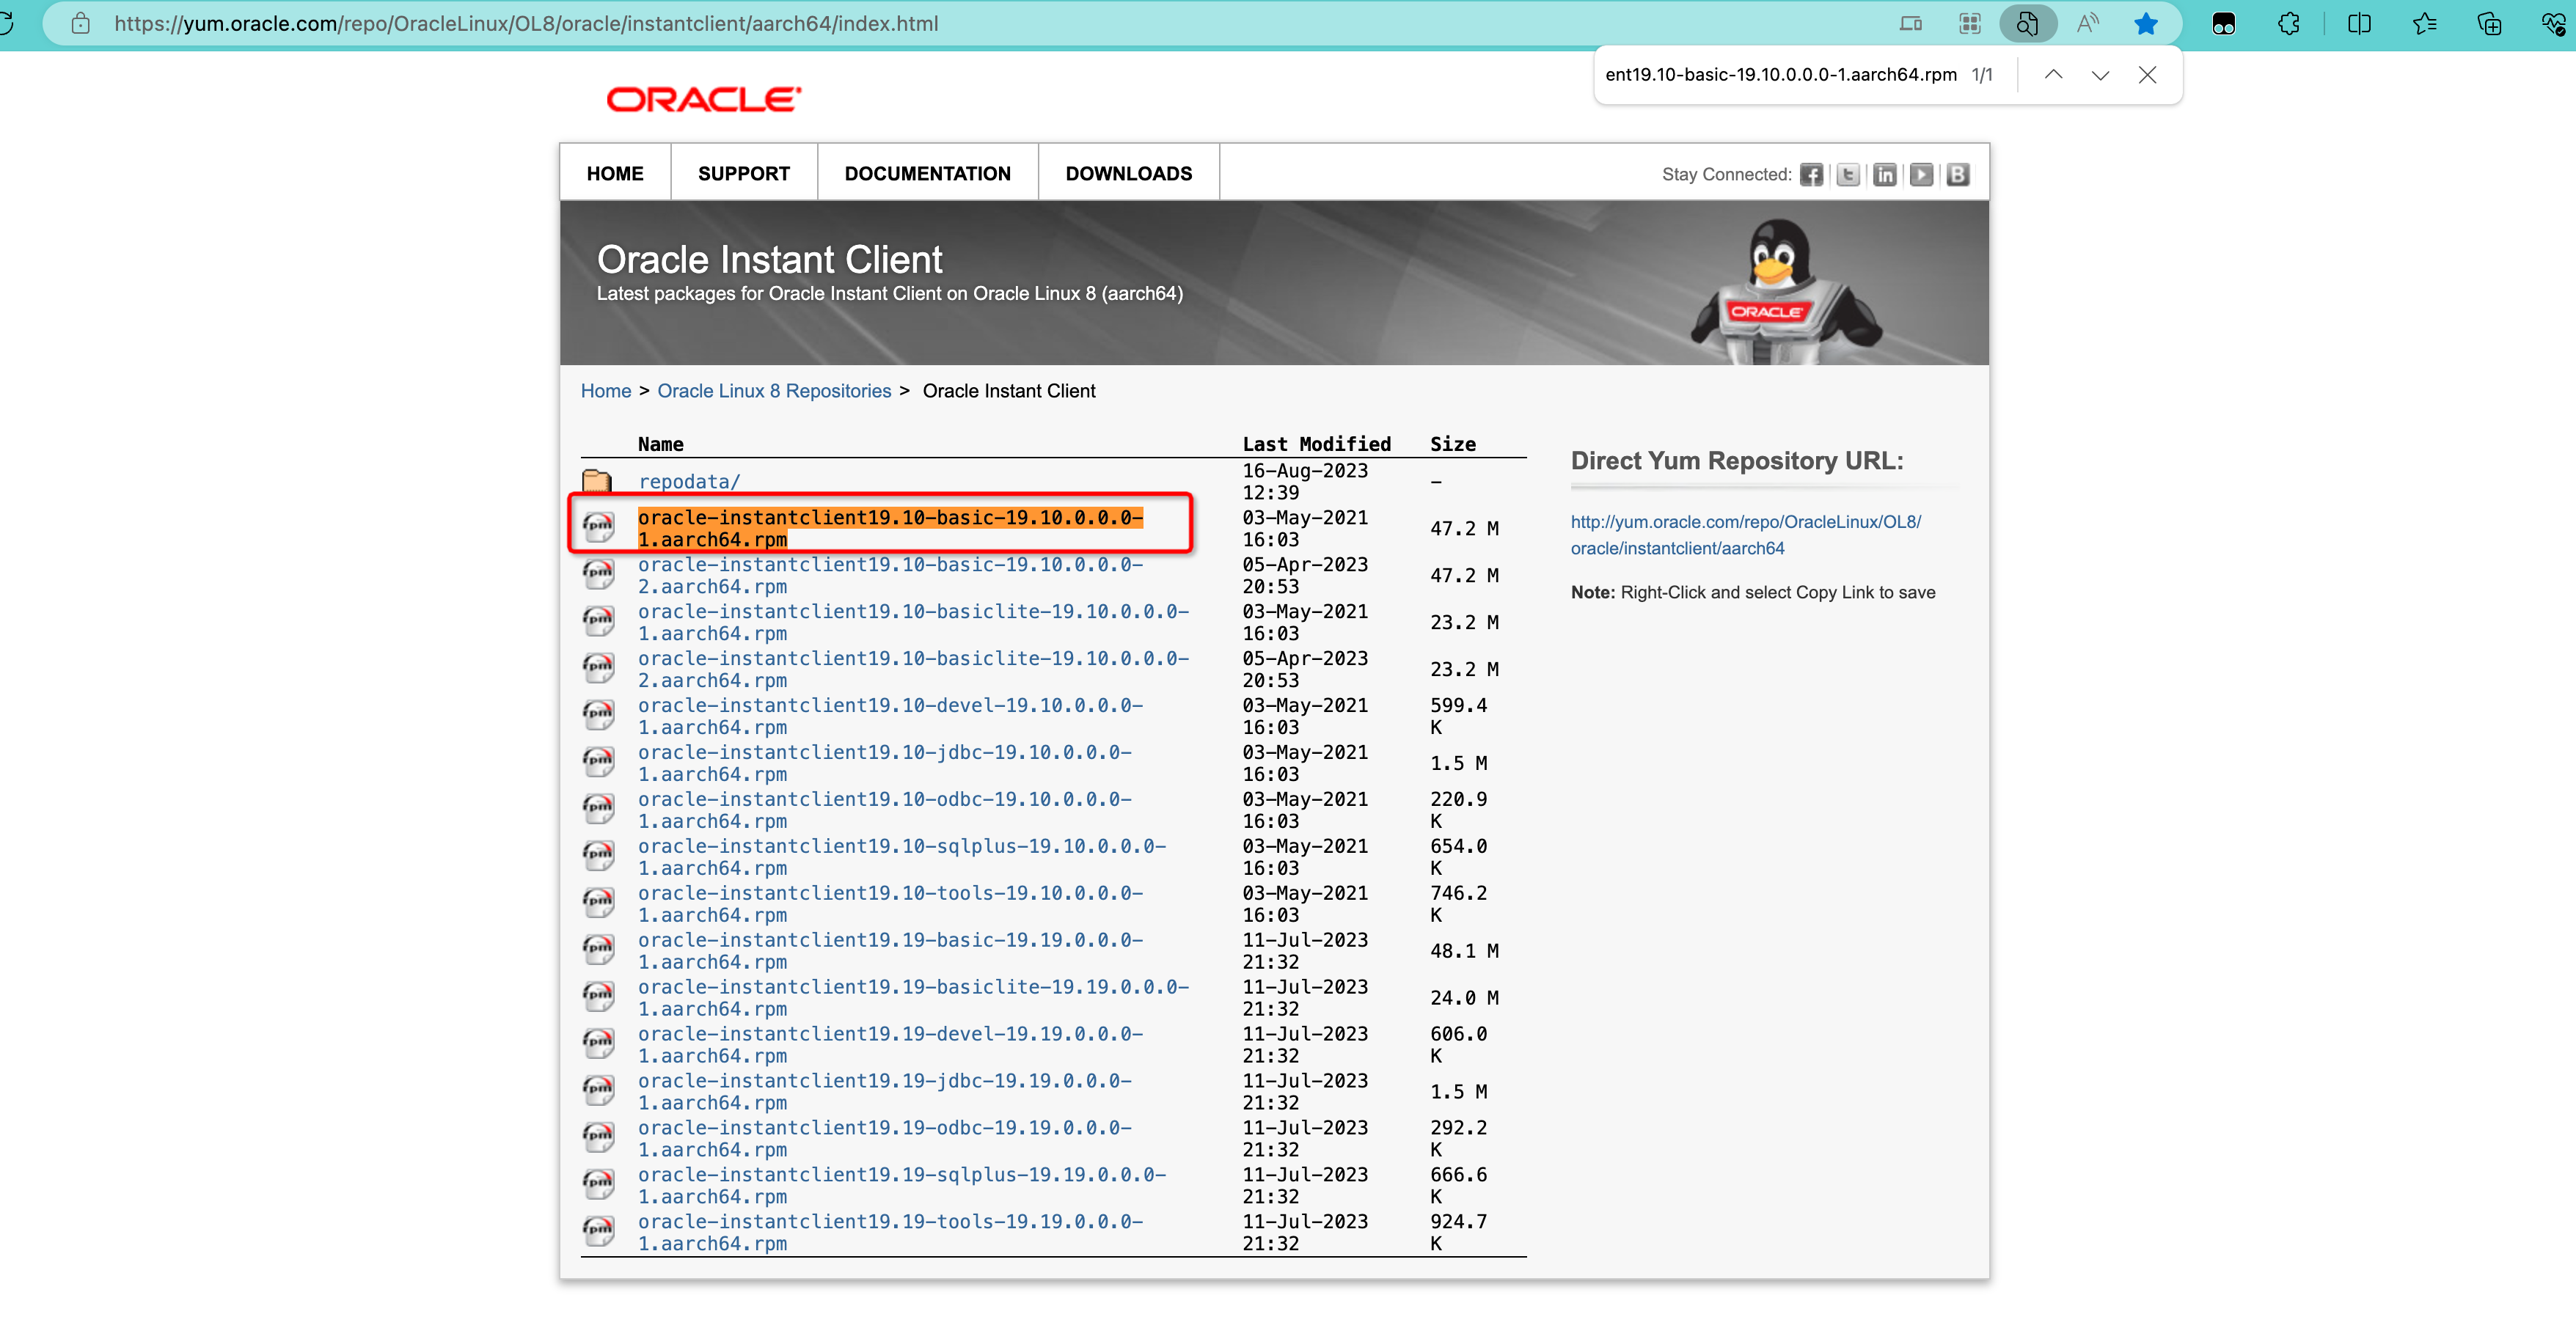The height and width of the screenshot is (1339, 2576).
Task: Open the DOWNLOADS menu item
Action: tap(1128, 173)
